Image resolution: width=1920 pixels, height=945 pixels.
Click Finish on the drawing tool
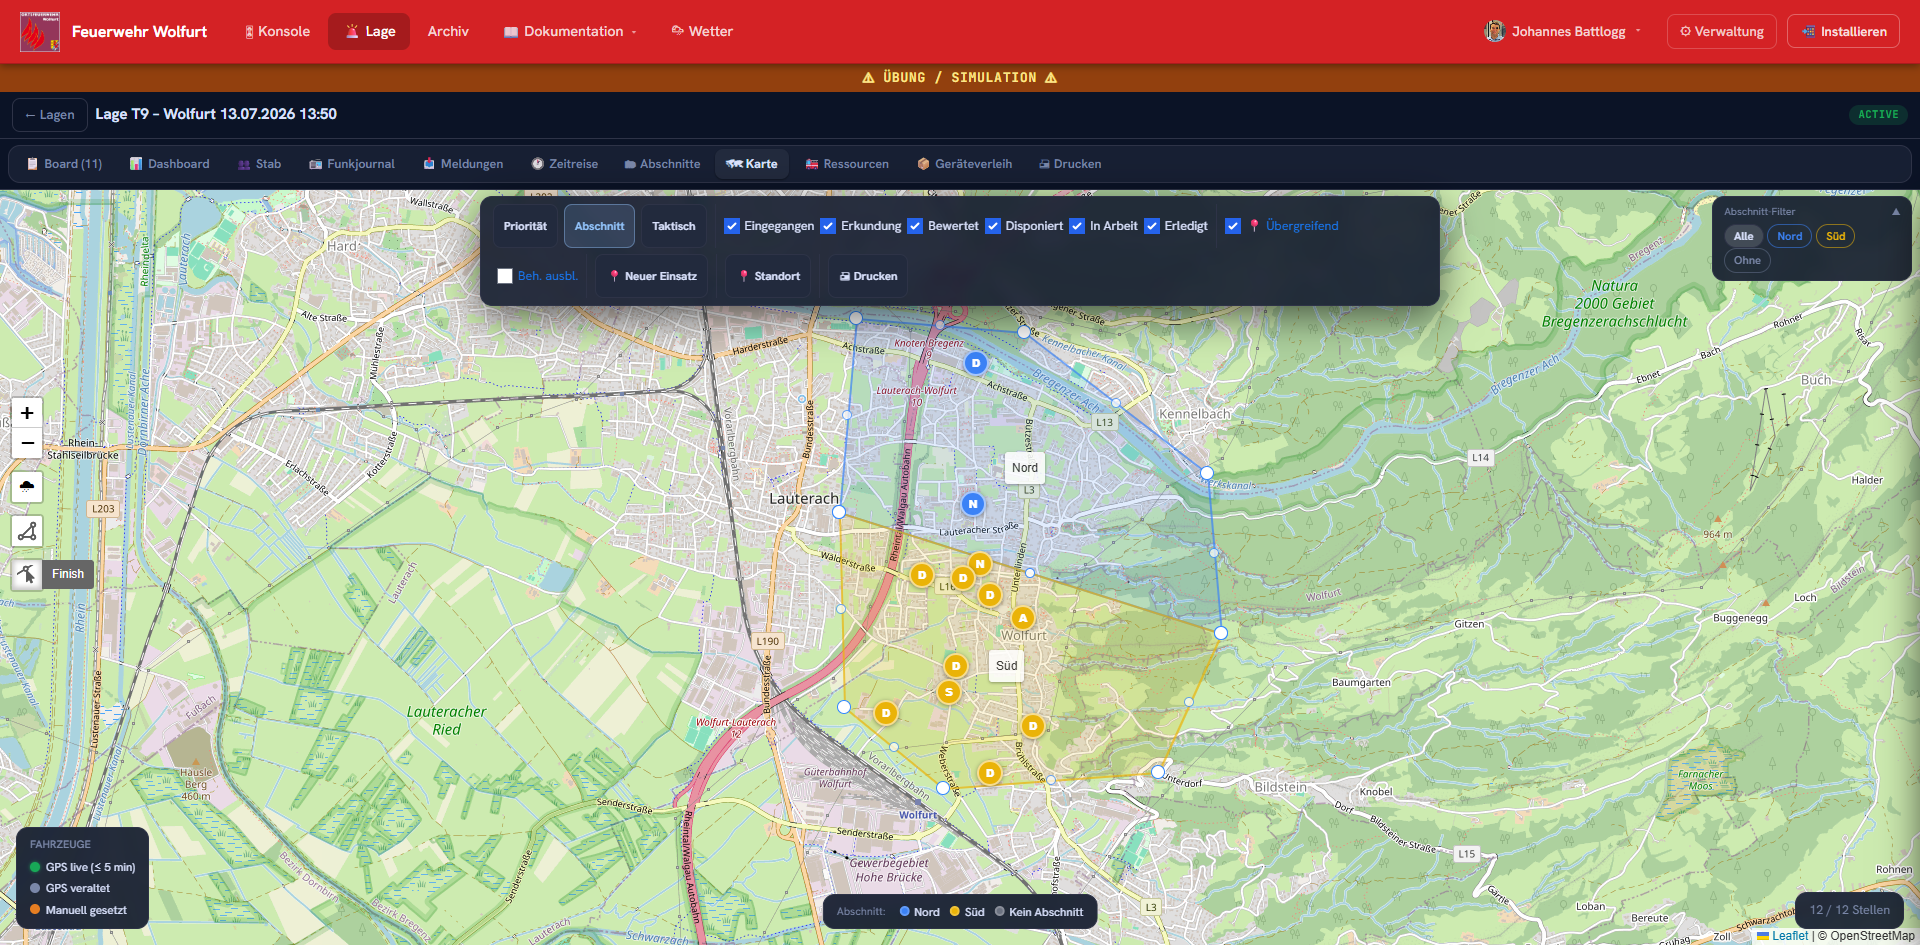coord(68,574)
